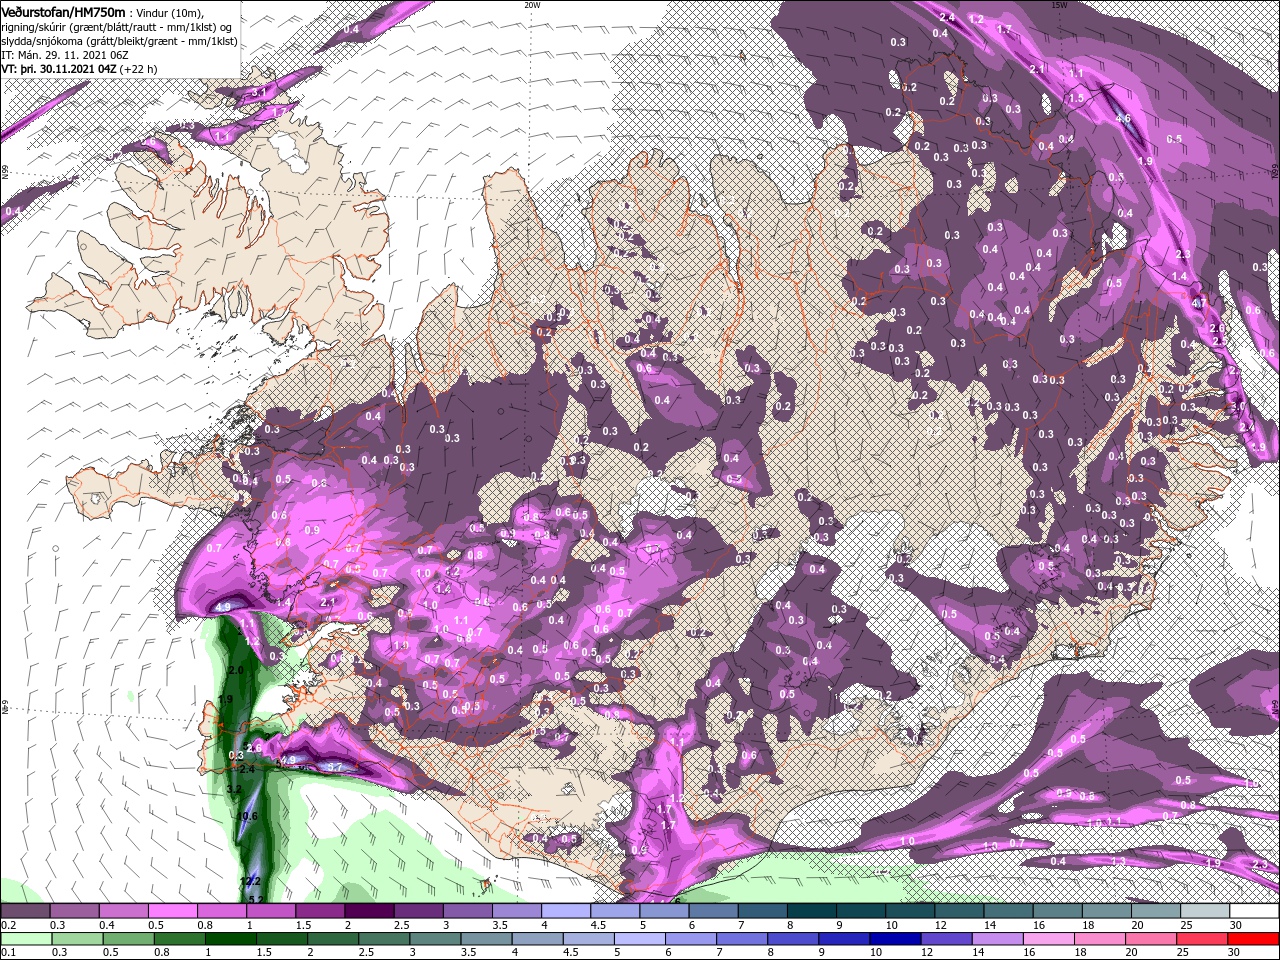
Task: Click the Veðurstofan/HM750m title text
Action: (64, 10)
